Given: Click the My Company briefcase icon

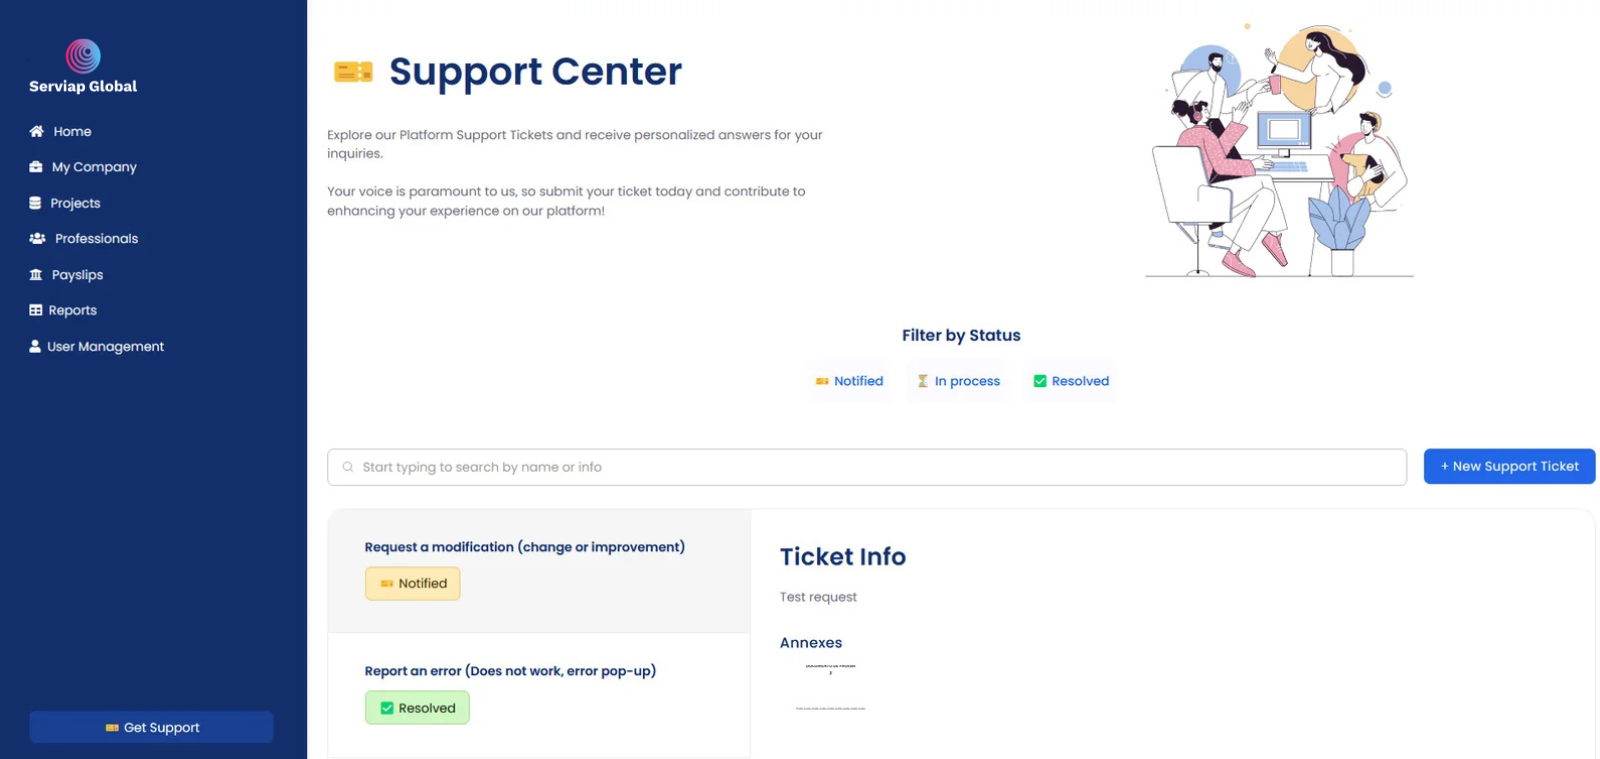Looking at the screenshot, I should 36,167.
